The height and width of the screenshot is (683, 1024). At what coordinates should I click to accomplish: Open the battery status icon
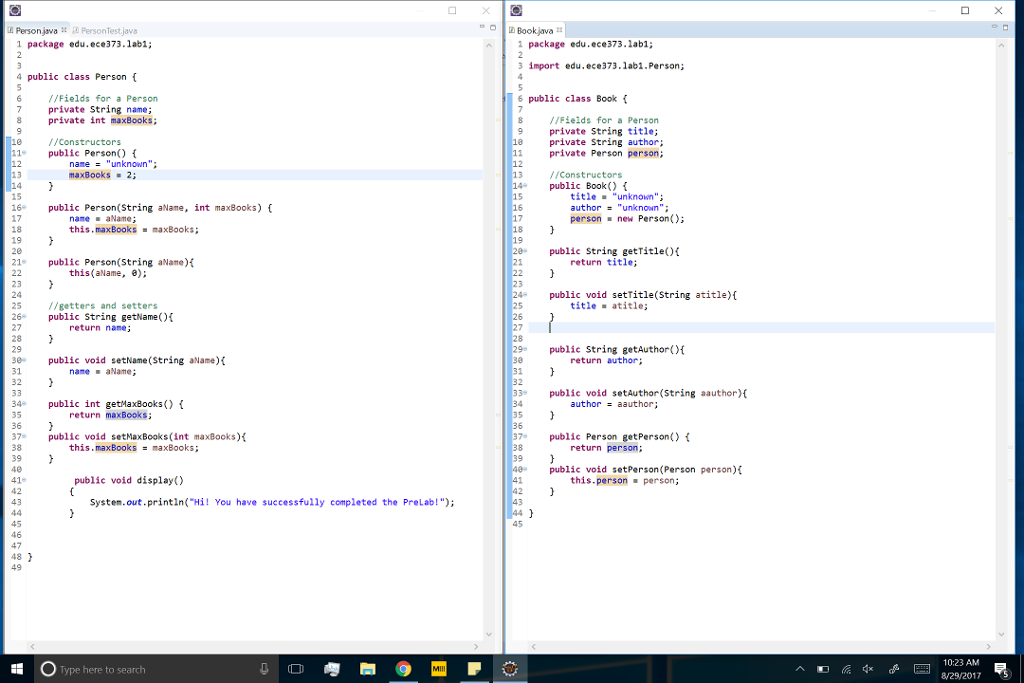(x=822, y=668)
